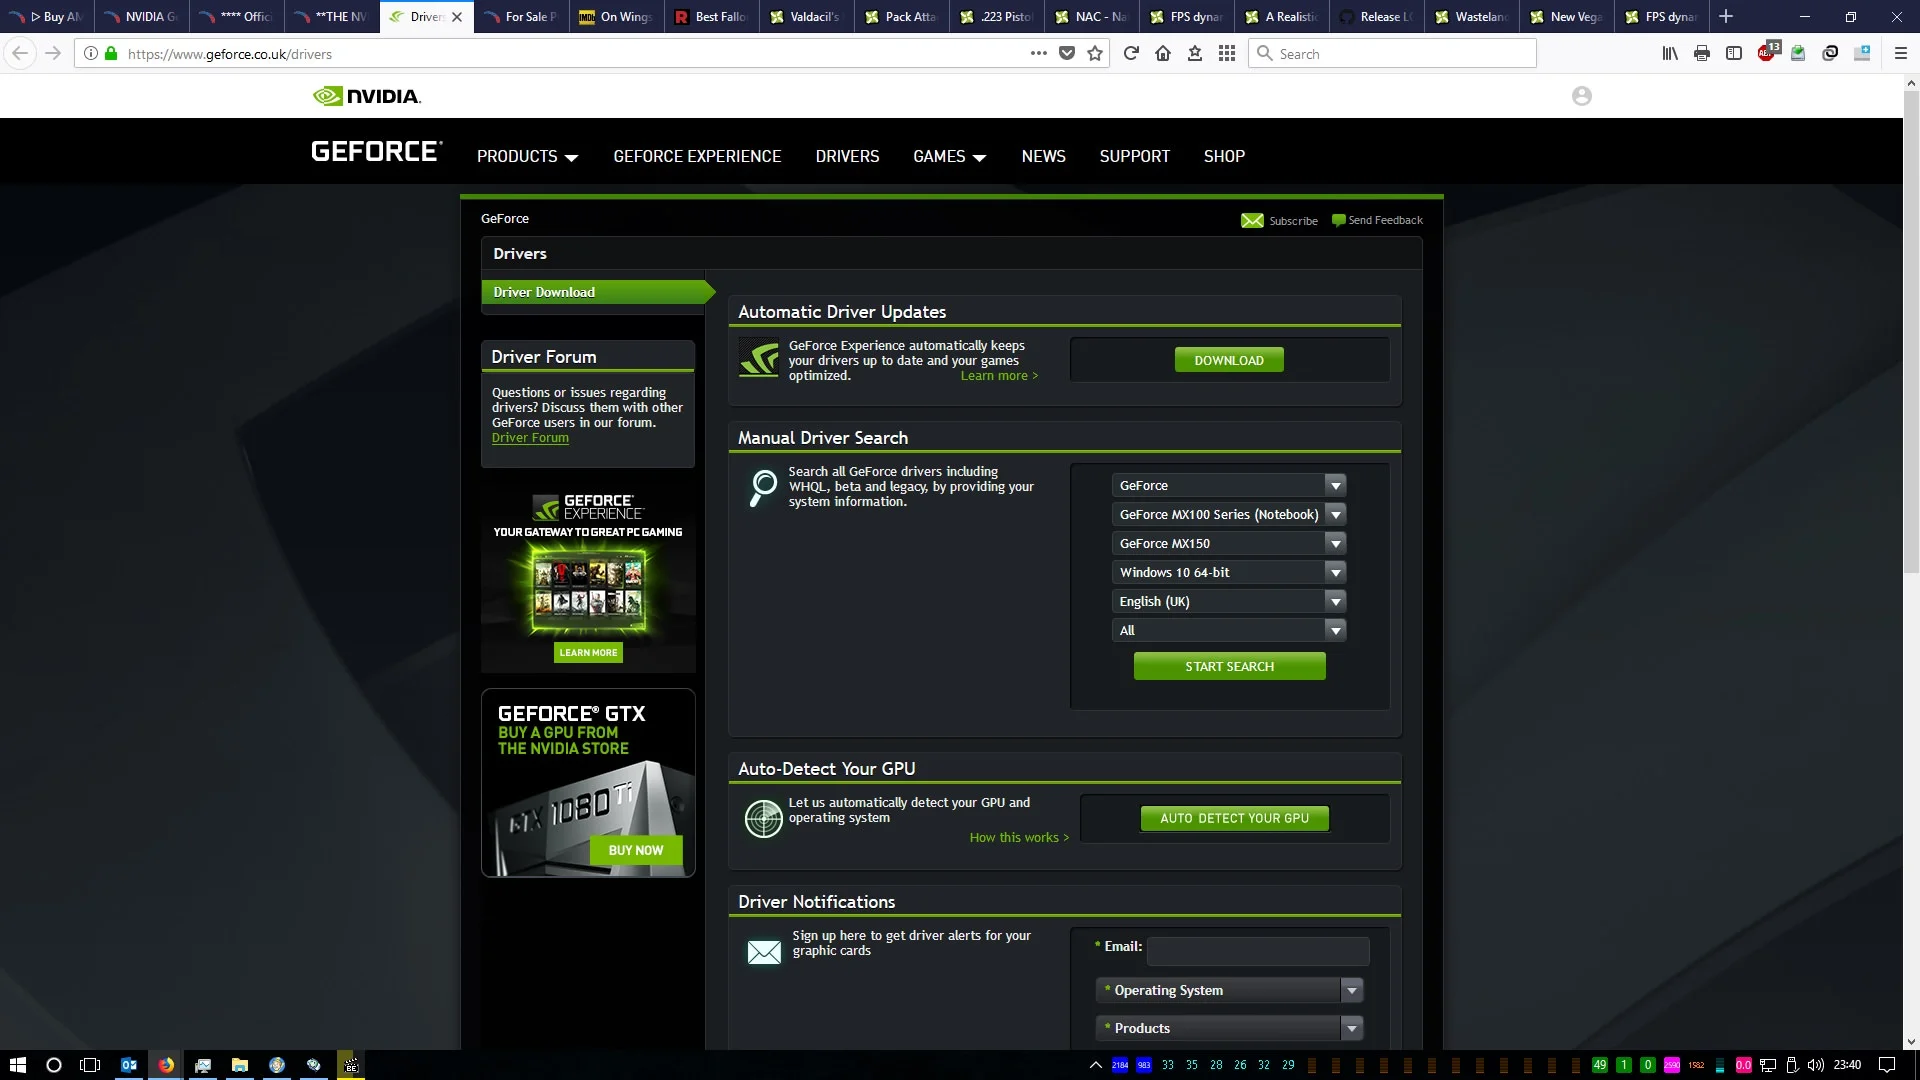Click AUTO DETECT YOUR GPU button
1920x1080 pixels.
coord(1234,818)
